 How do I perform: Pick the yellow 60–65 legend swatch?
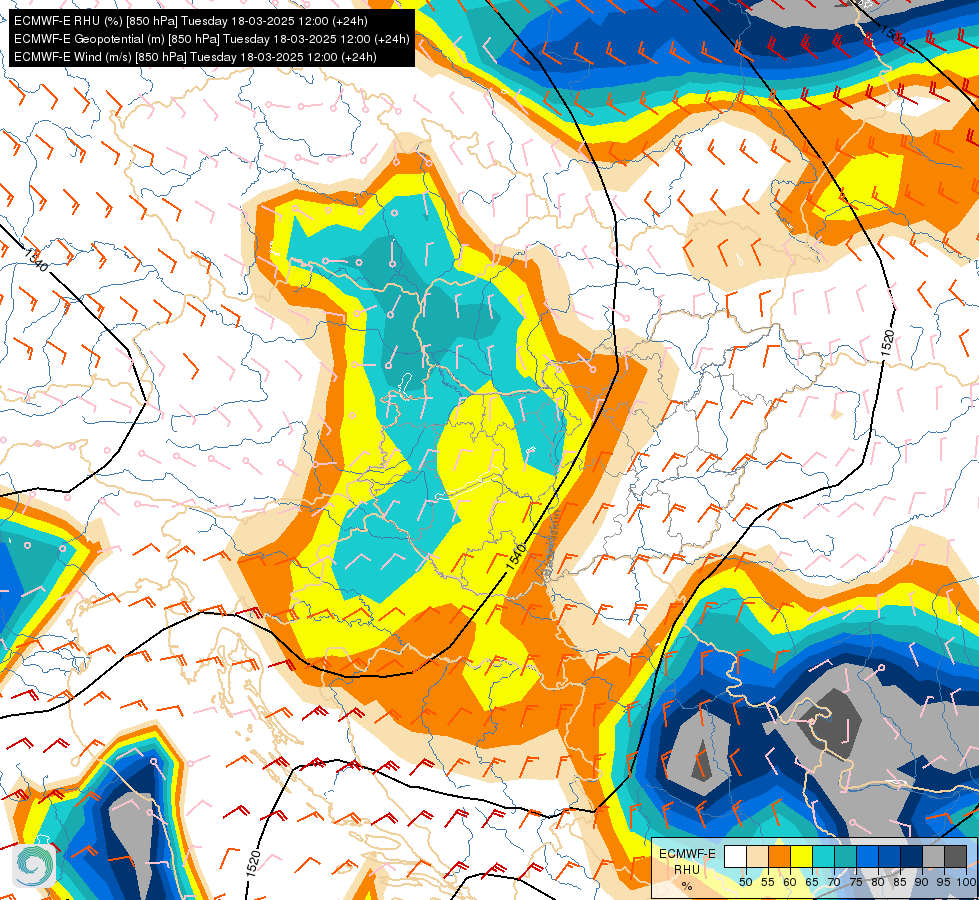pos(802,856)
